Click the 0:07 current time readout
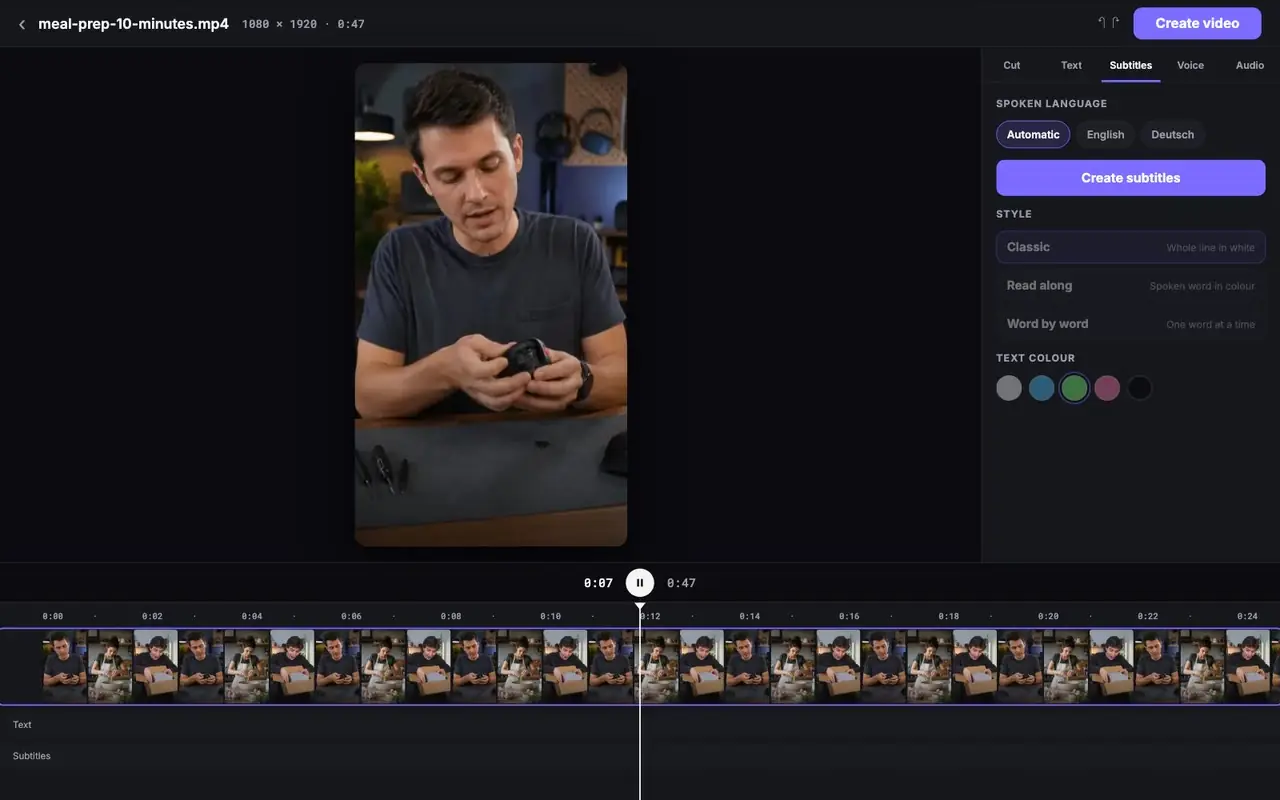The height and width of the screenshot is (800, 1280). (598, 583)
